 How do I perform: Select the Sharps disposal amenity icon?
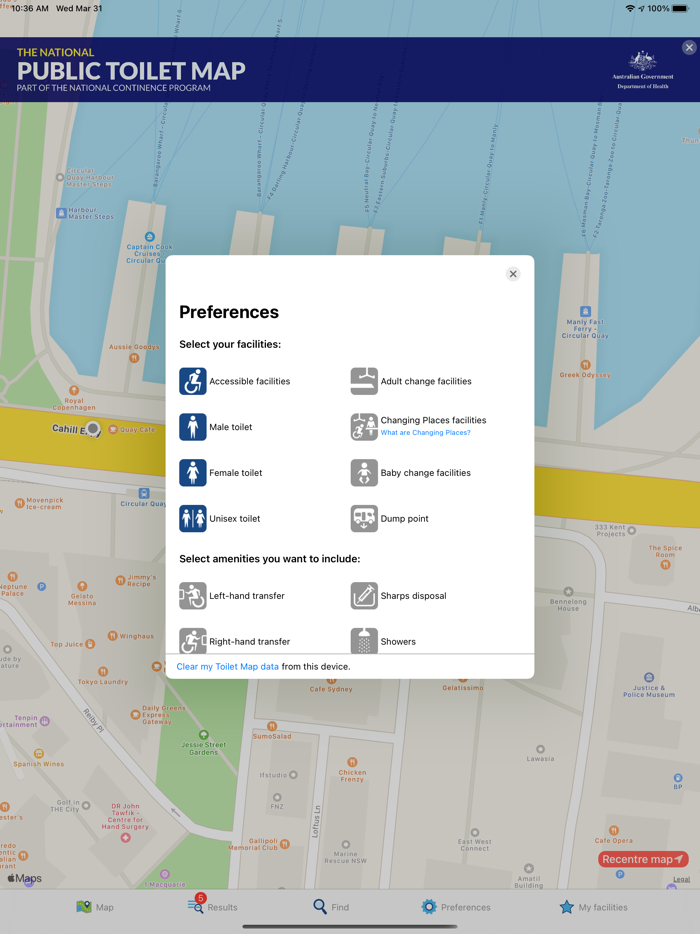point(364,596)
